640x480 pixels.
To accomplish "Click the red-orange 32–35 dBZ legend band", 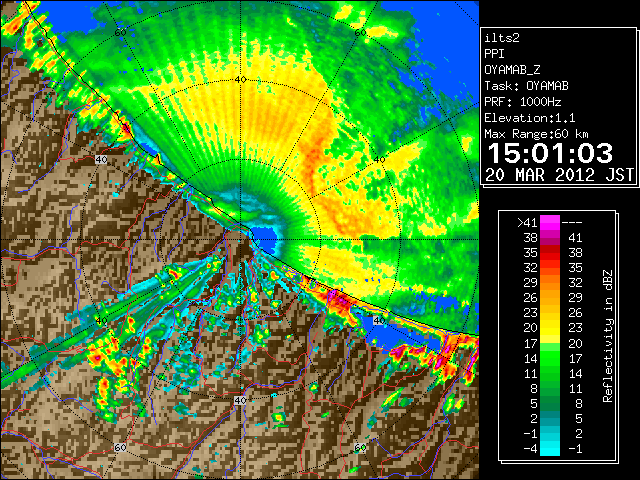I will point(550,268).
